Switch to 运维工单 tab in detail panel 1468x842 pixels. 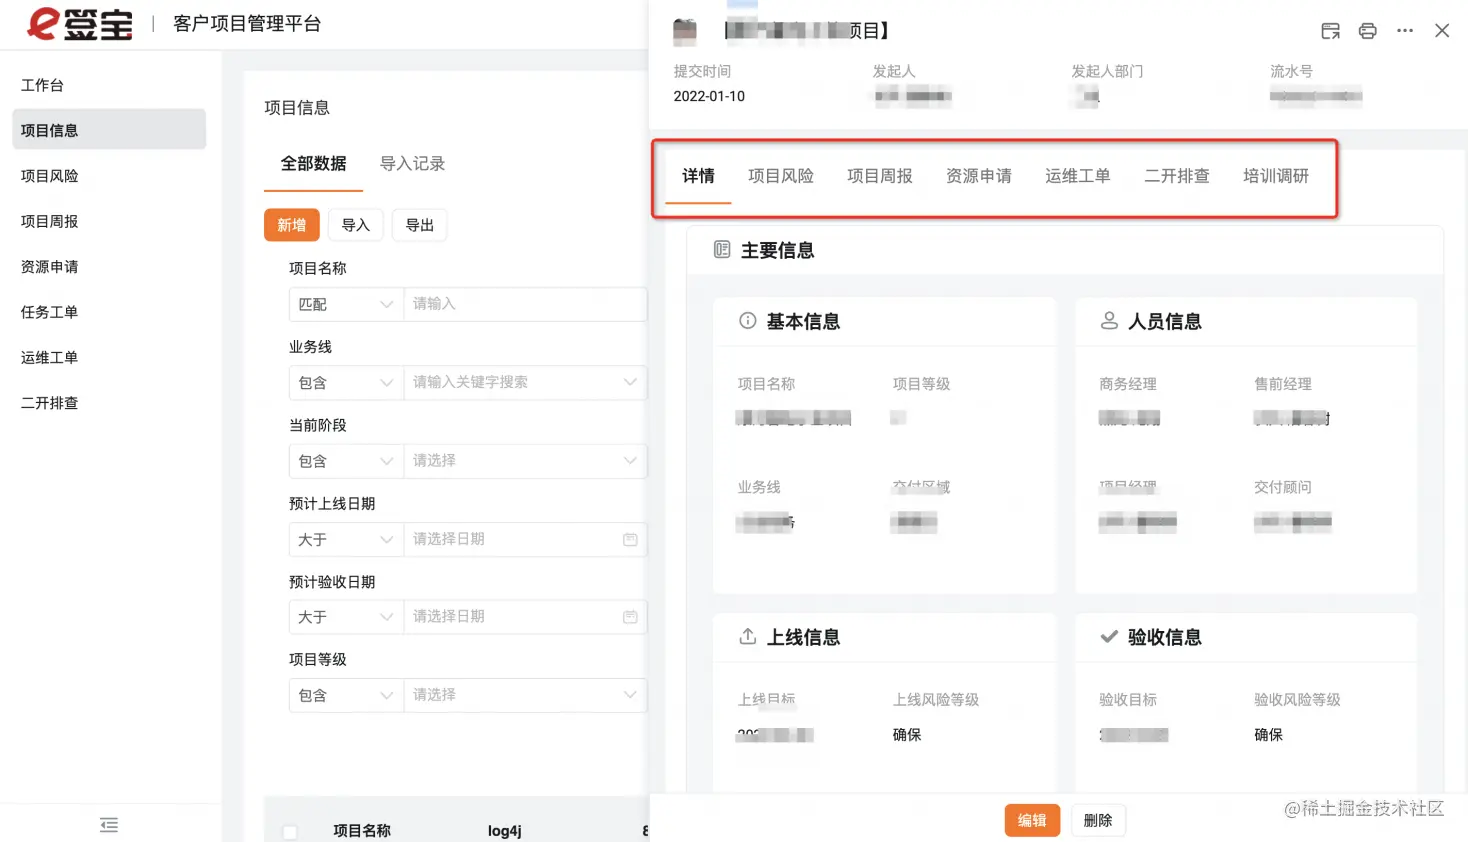(1078, 176)
